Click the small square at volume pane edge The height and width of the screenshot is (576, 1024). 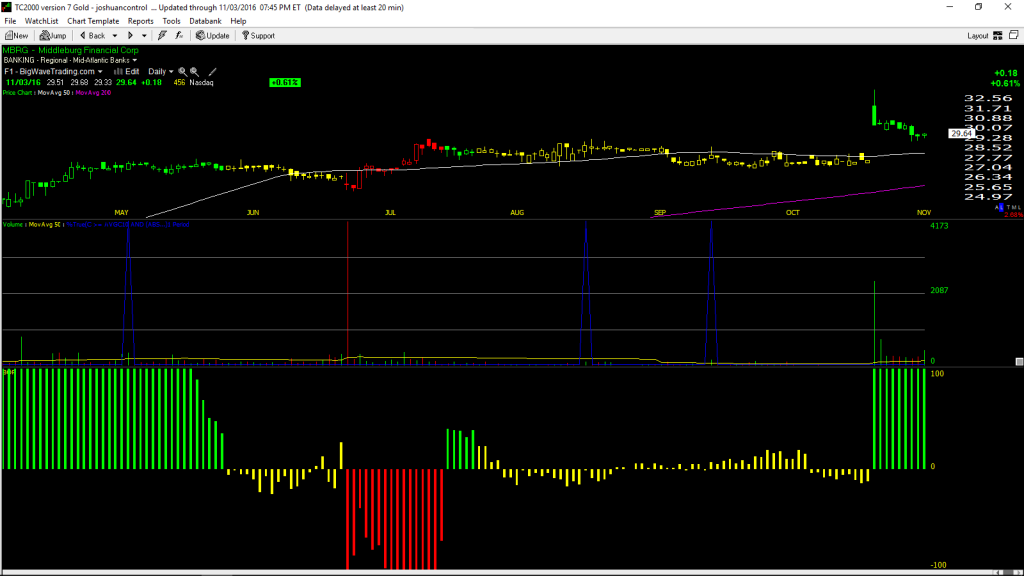[x=1019, y=361]
